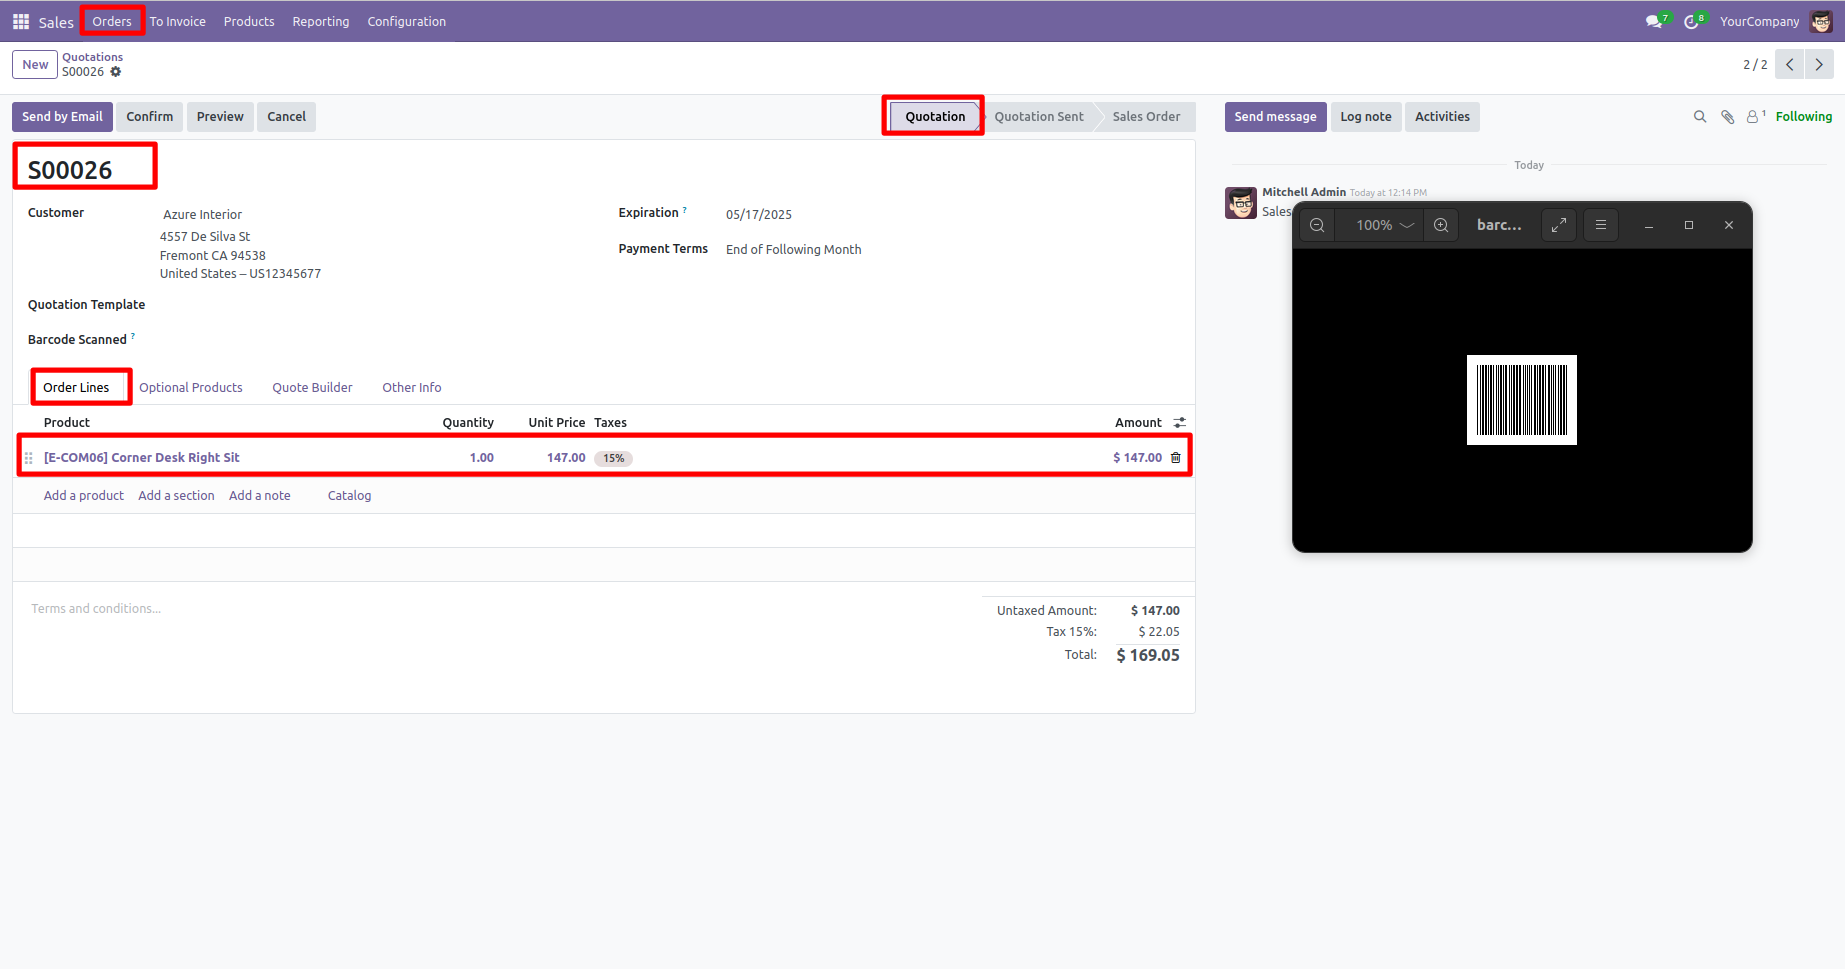The image size is (1845, 969).
Task: Attach files paperclip icon in chatter
Action: 1727,117
